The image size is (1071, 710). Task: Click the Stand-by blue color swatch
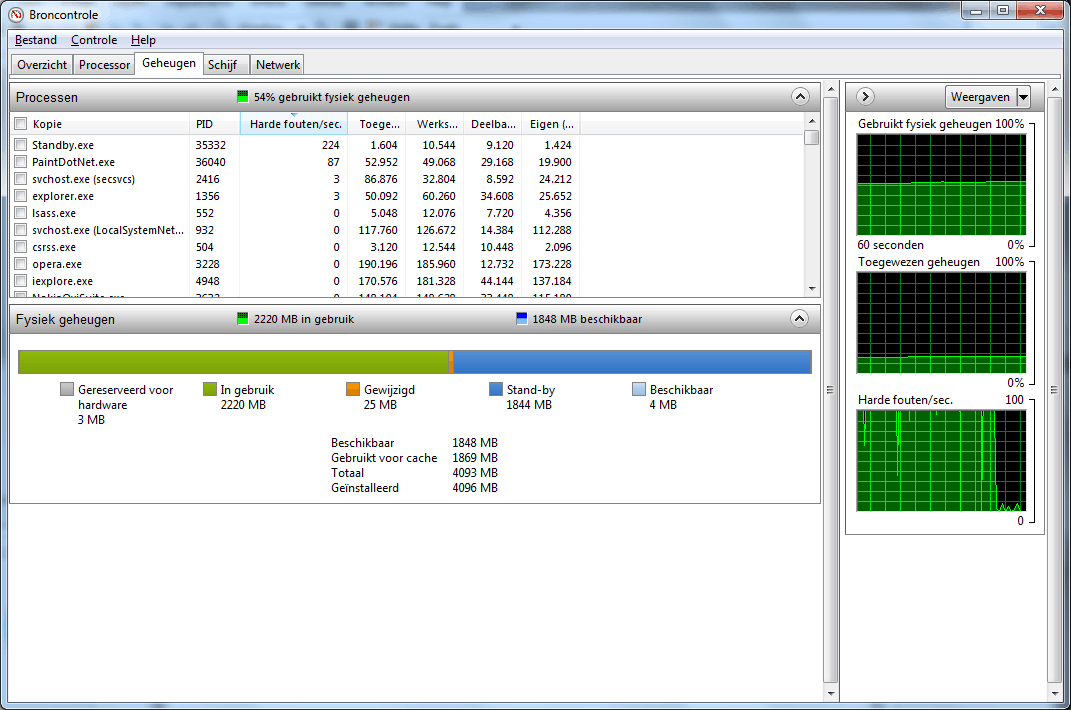pyautogui.click(x=496, y=389)
